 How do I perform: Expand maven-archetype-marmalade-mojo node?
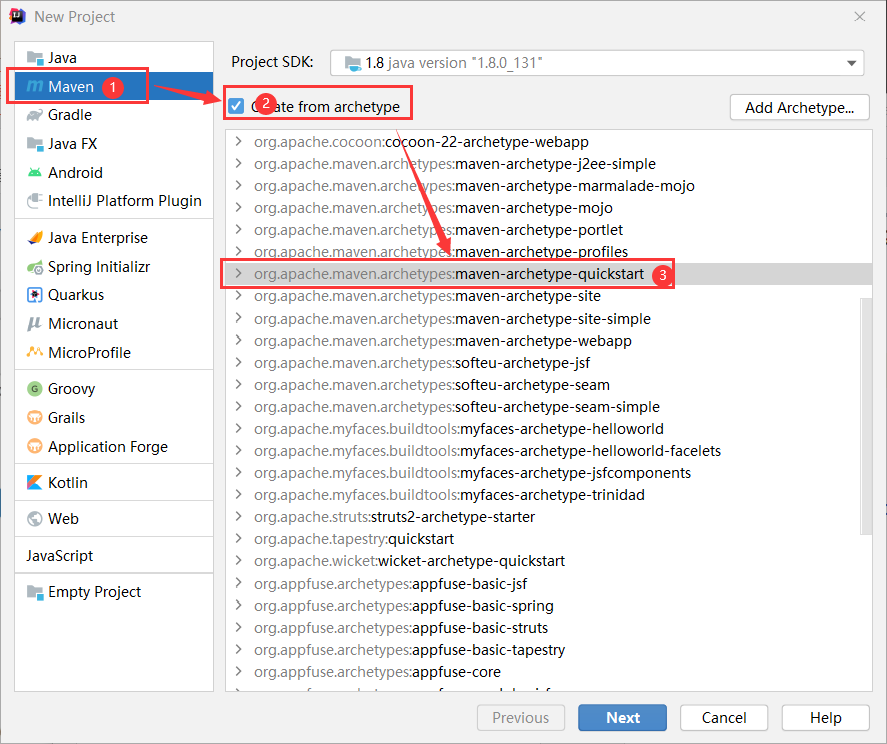pyautogui.click(x=239, y=186)
